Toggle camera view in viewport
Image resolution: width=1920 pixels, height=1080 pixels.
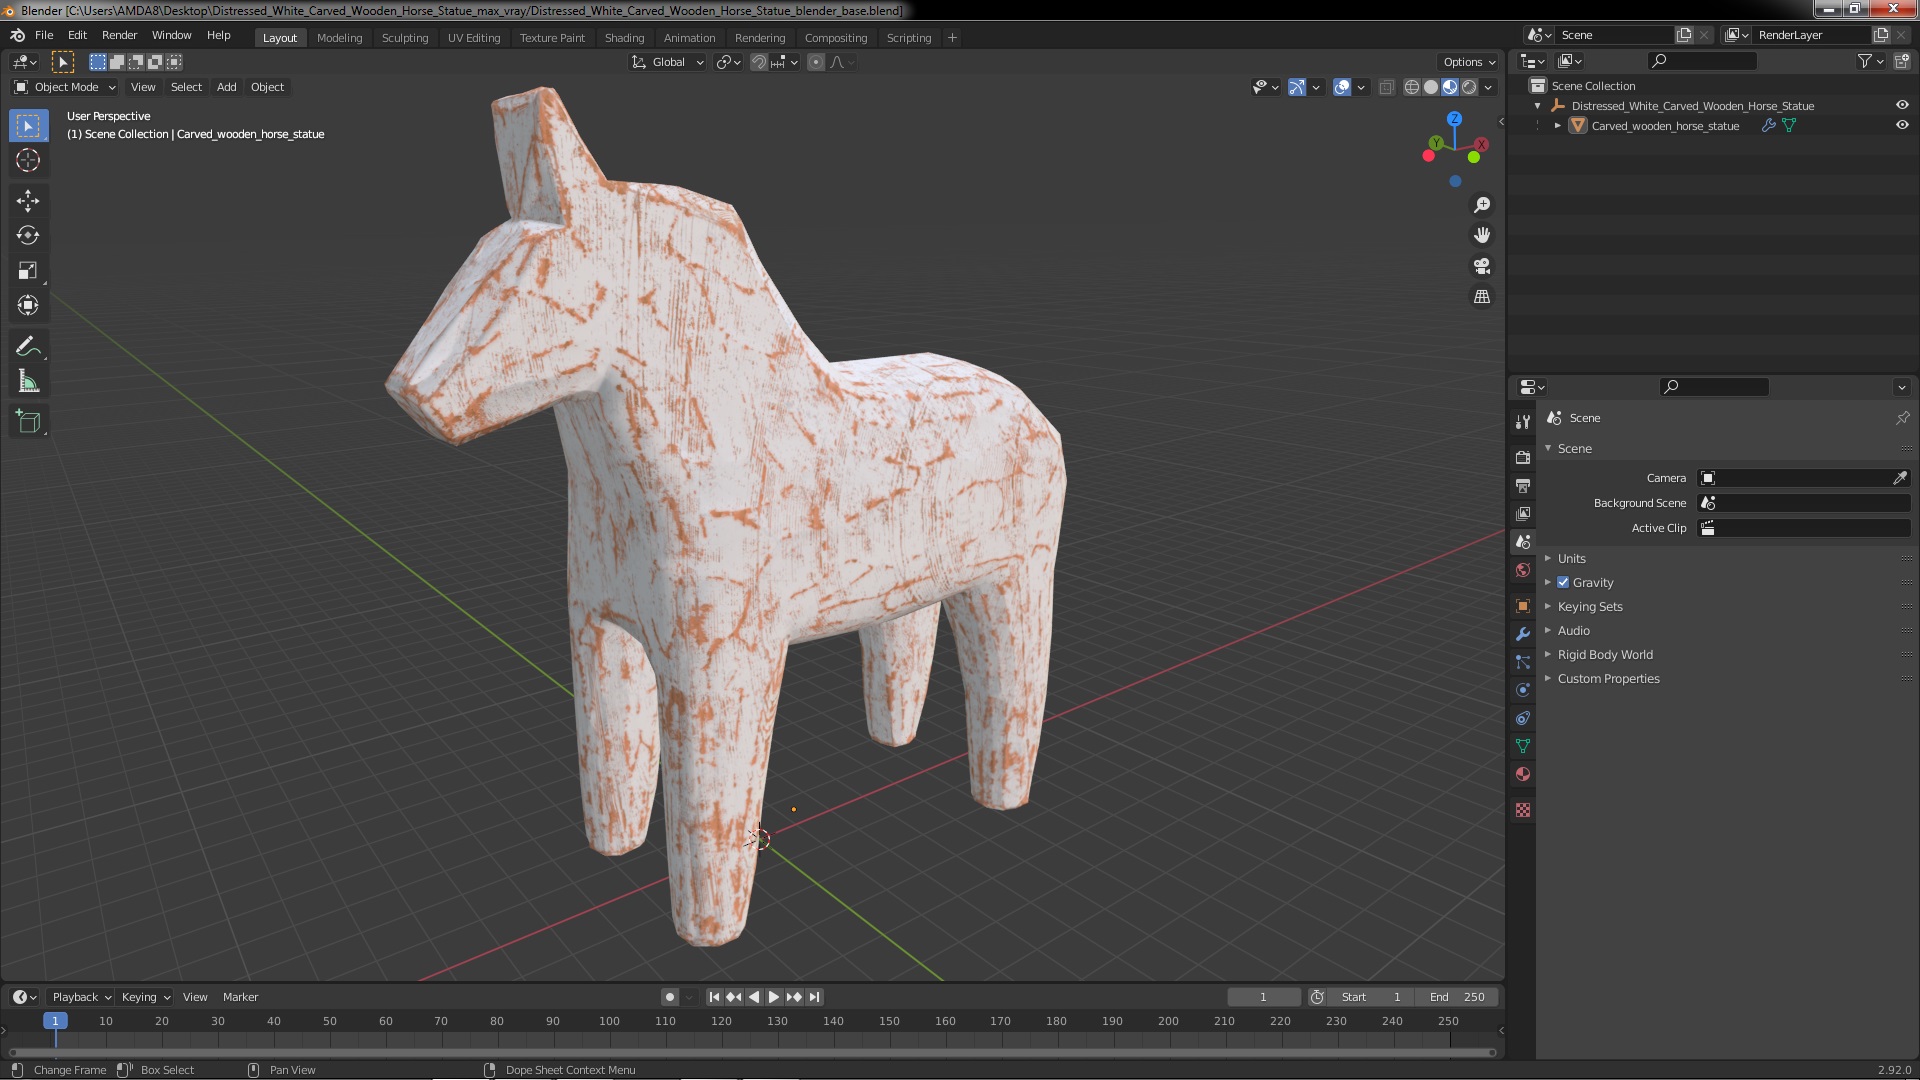1482,266
